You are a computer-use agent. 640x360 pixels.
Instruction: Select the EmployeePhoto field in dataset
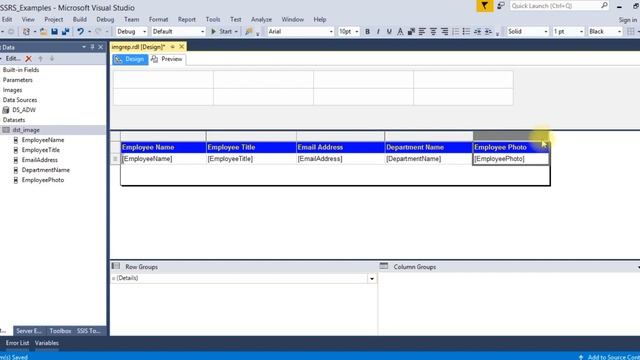click(x=43, y=180)
